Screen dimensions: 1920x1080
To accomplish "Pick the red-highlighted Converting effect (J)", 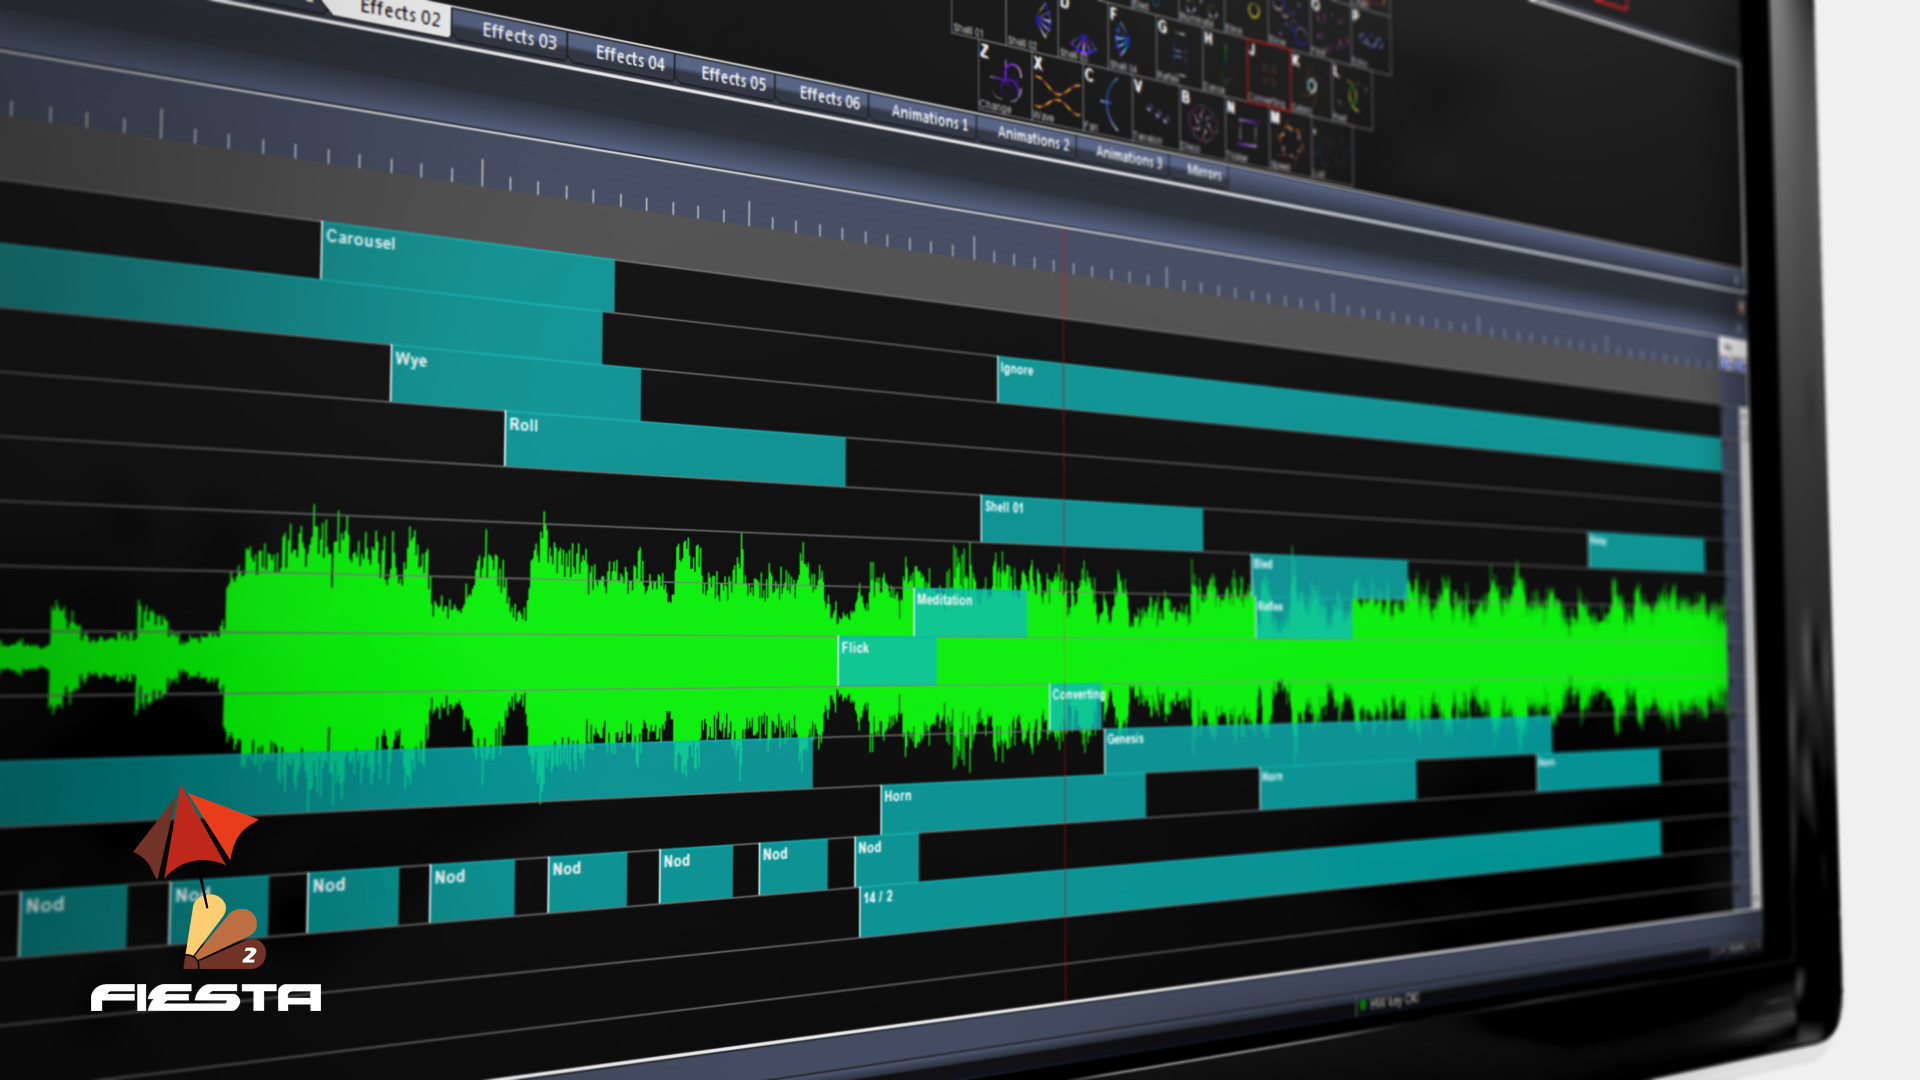I will pos(1268,76).
